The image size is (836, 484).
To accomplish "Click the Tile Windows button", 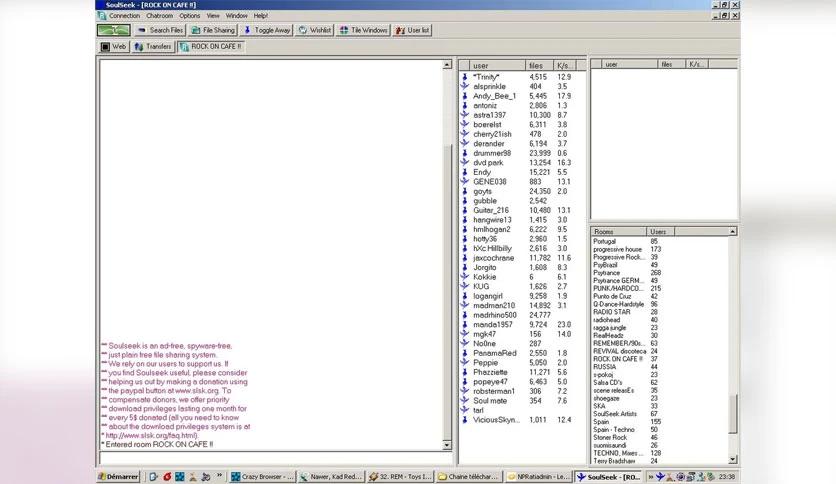I will (x=364, y=30).
